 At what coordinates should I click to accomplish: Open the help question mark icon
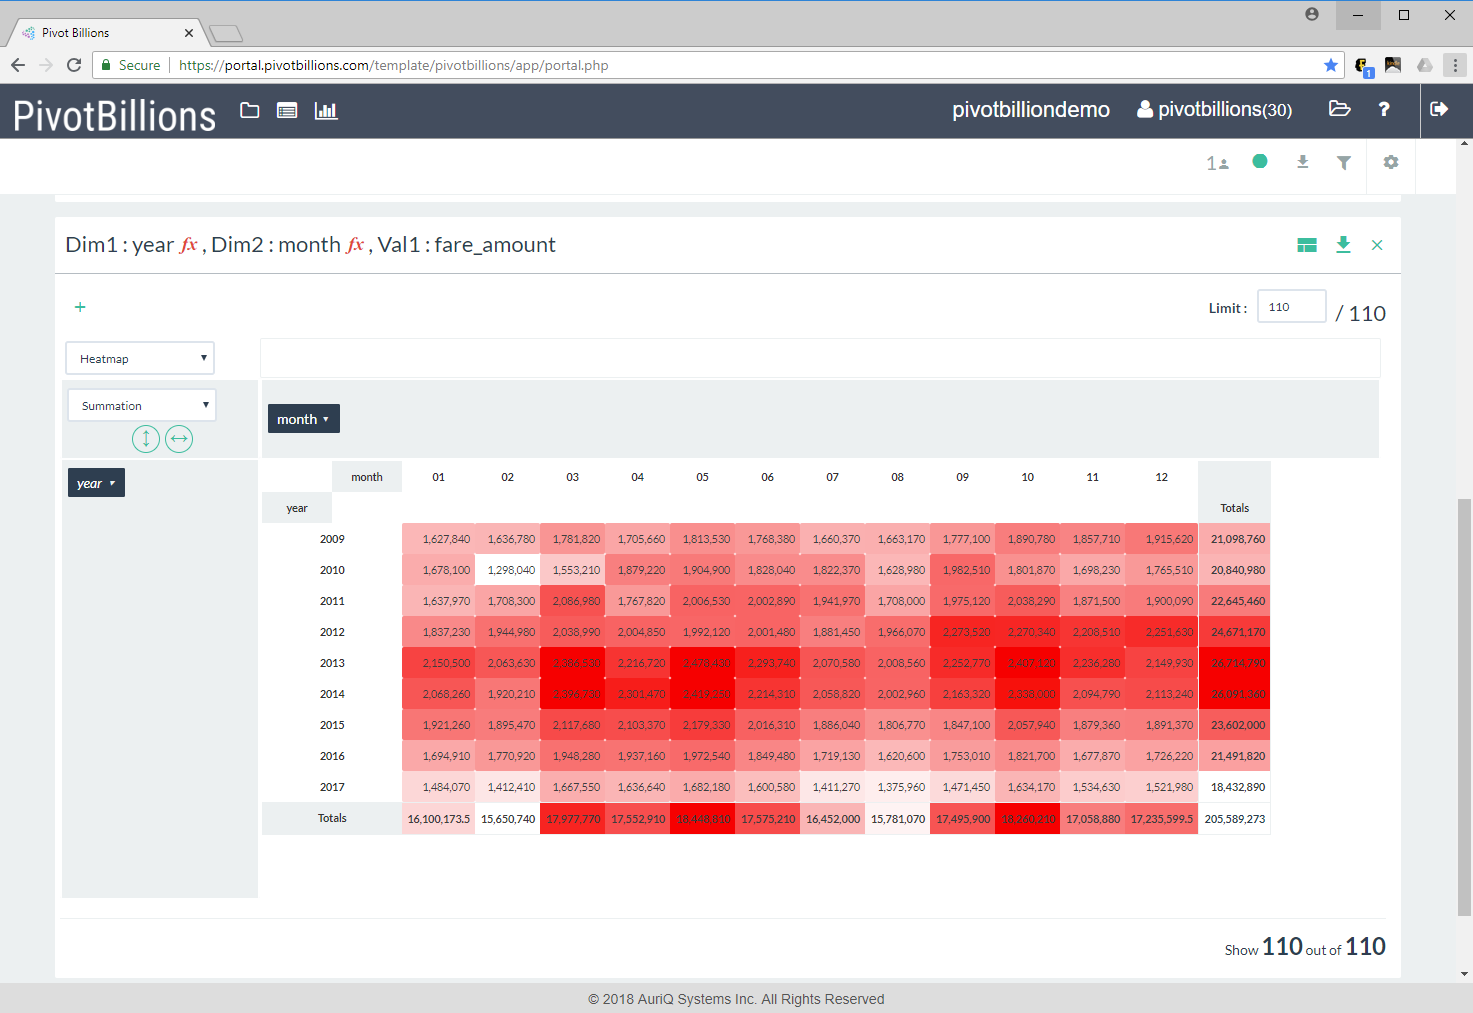click(1384, 109)
